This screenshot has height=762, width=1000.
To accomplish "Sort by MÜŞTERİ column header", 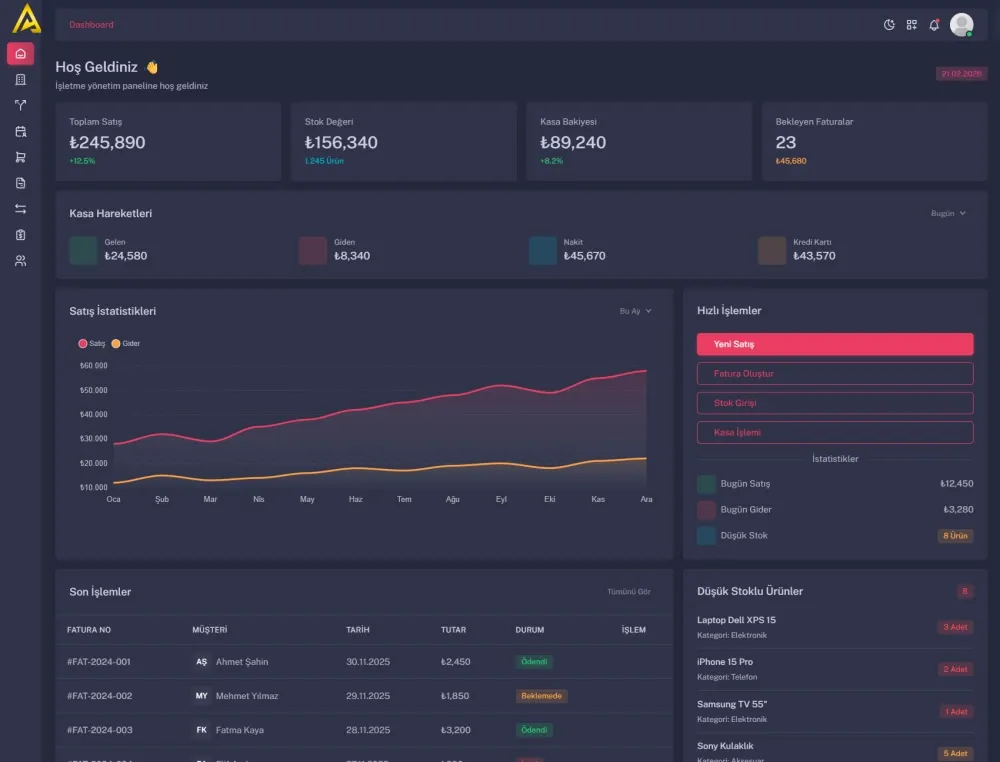I will [x=210, y=630].
